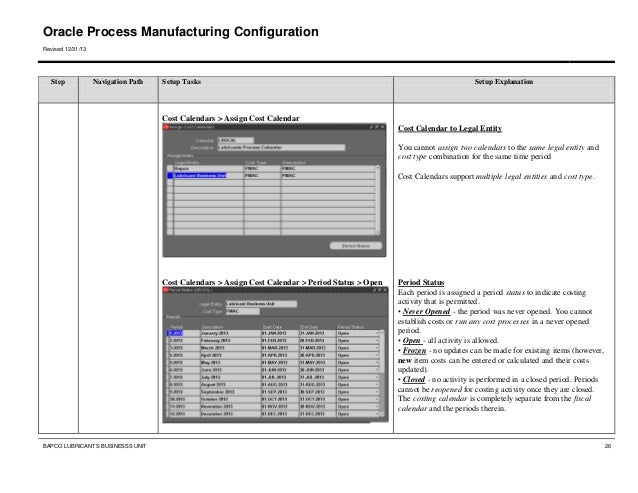638x493 pixels.
Task: Open the Period Status dropdown for October 2013
Action: coord(357,399)
